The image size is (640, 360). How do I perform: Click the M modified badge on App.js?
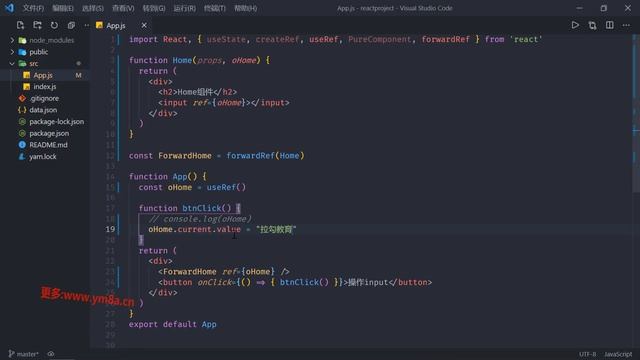click(x=78, y=75)
